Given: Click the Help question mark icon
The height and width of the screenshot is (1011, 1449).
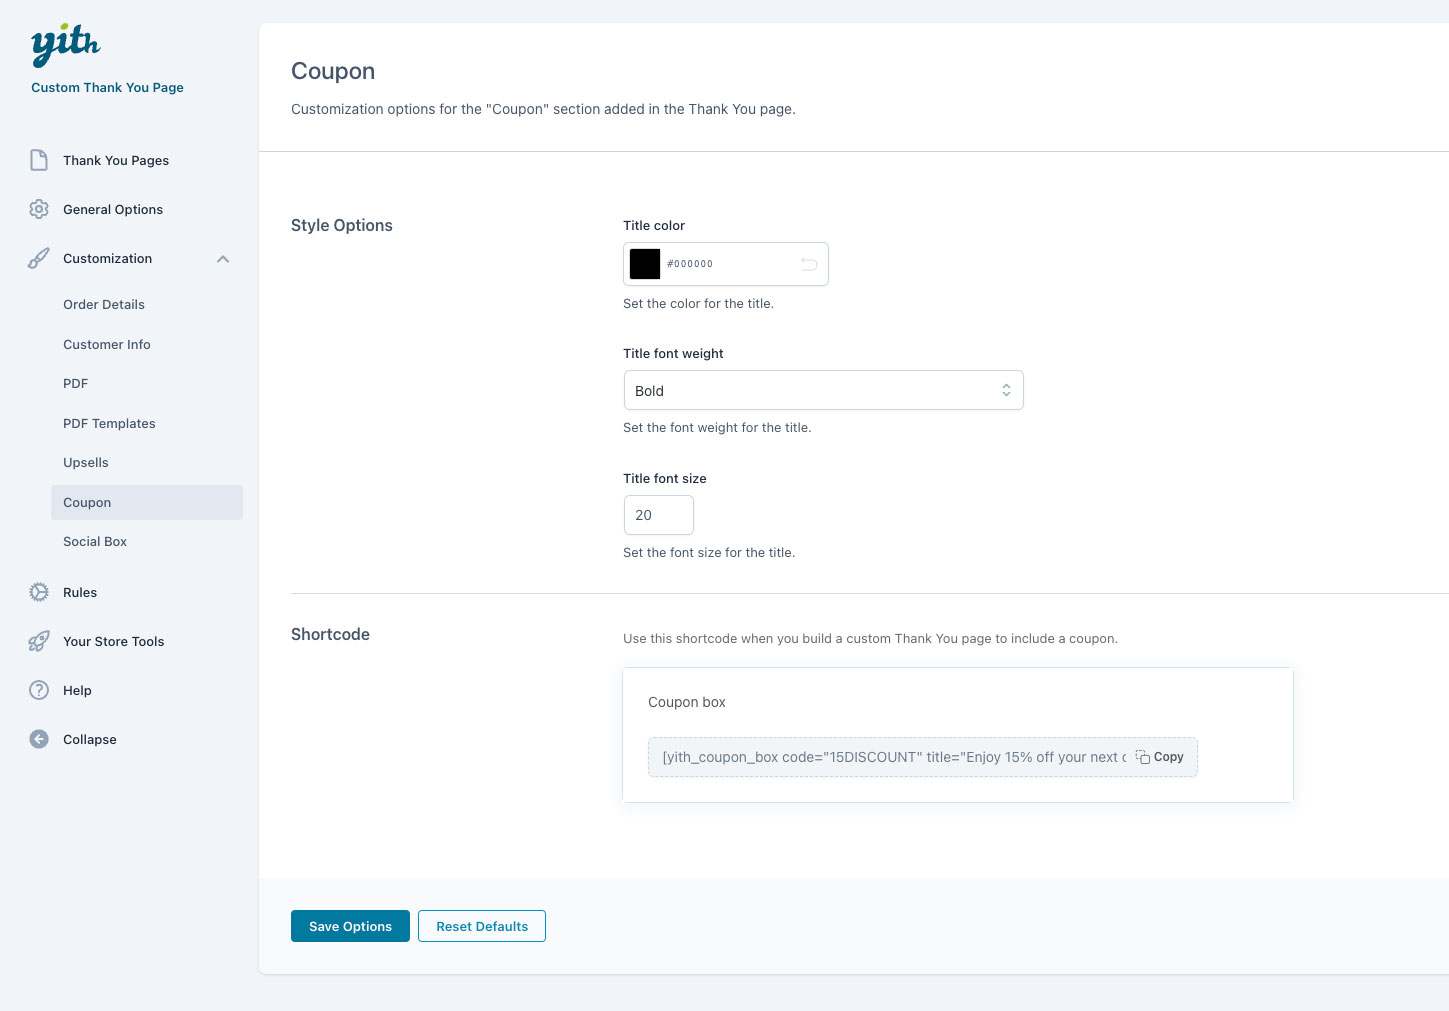Looking at the screenshot, I should pos(39,690).
